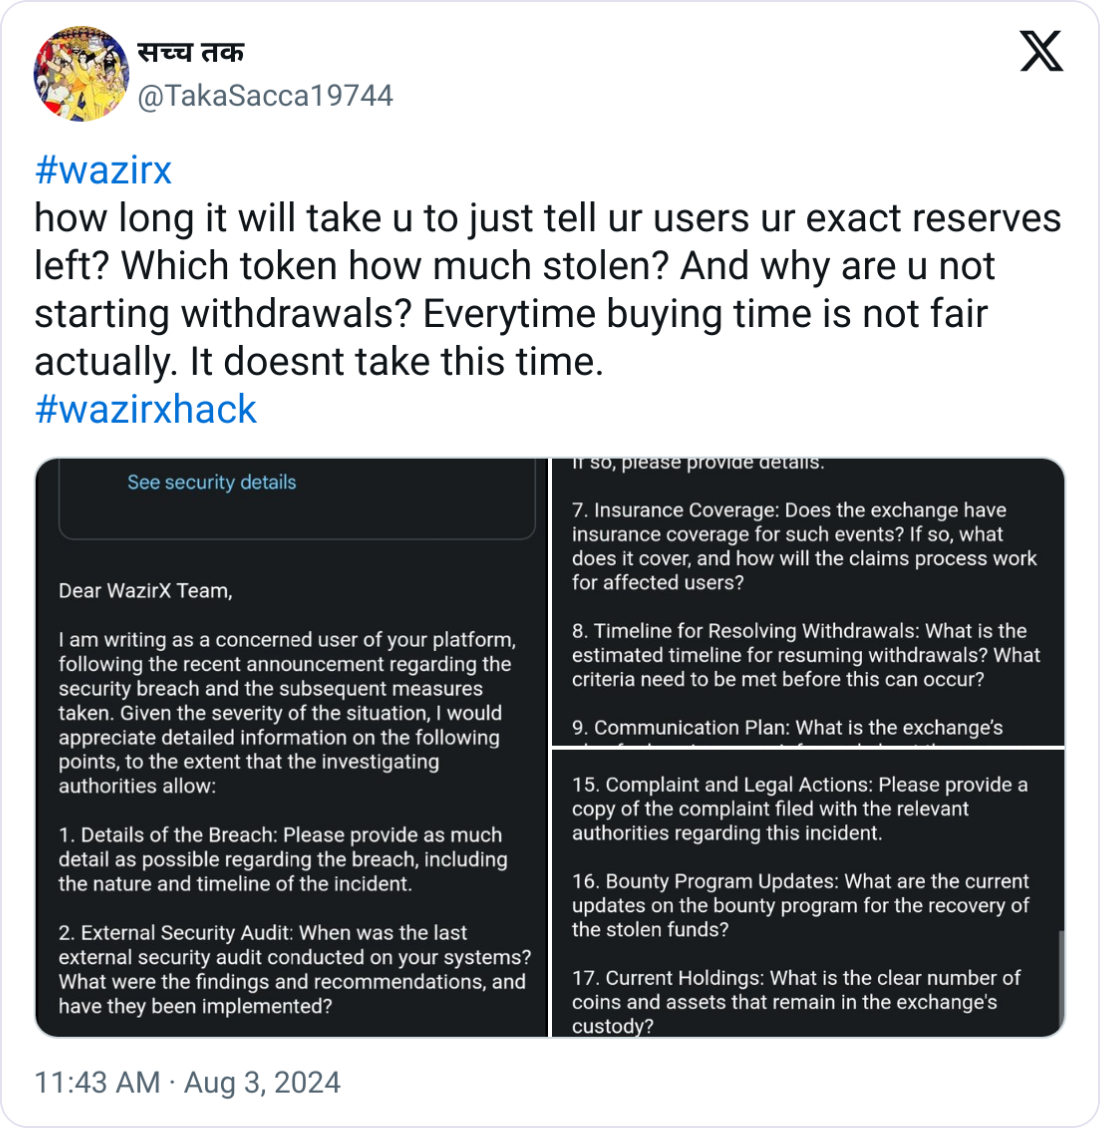Image resolution: width=1100 pixels, height=1128 pixels.
Task: Open the 'Dear WazirX Team' letter screenshot
Action: click(292, 747)
